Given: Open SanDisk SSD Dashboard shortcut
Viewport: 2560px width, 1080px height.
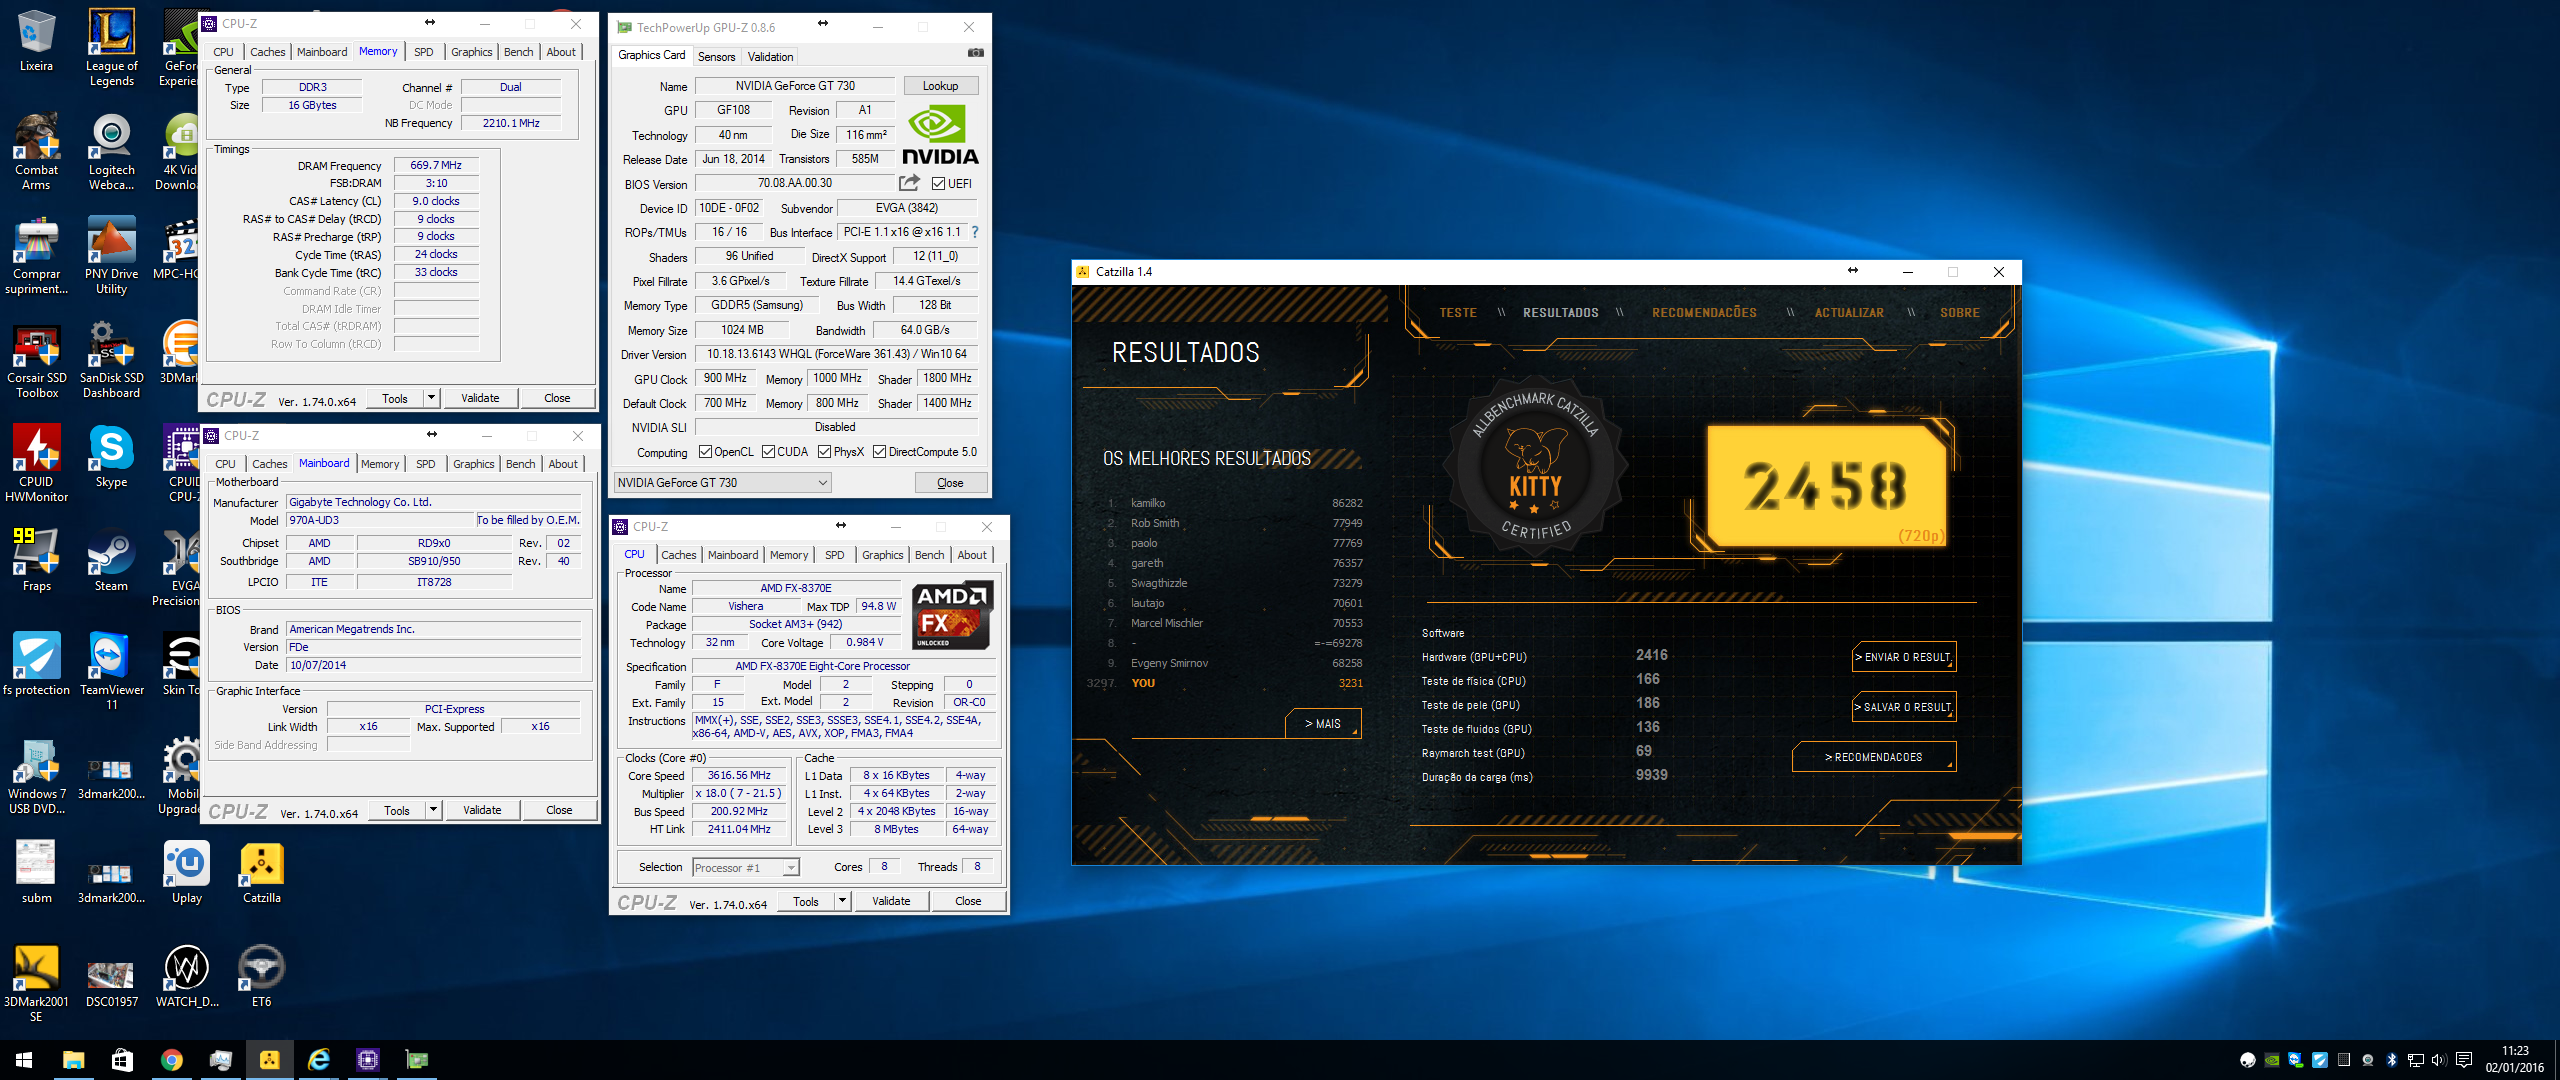Looking at the screenshot, I should pyautogui.click(x=111, y=359).
